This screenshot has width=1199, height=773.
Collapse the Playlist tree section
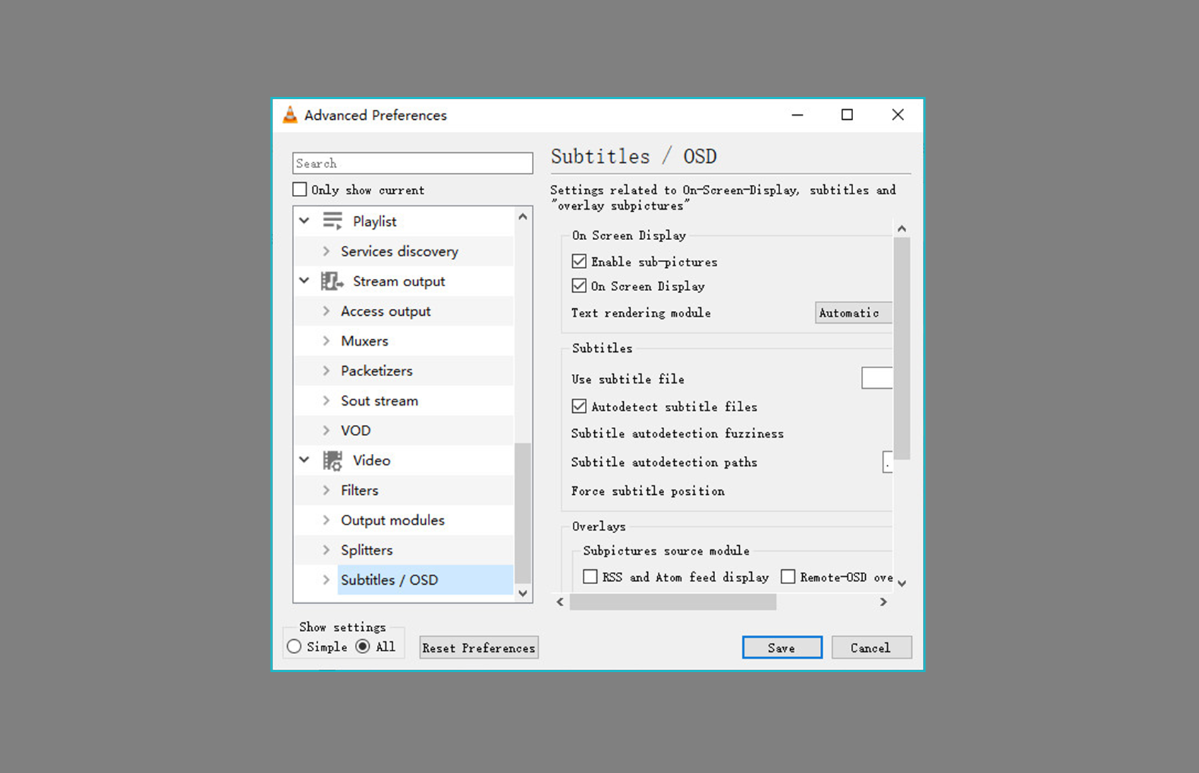304,221
